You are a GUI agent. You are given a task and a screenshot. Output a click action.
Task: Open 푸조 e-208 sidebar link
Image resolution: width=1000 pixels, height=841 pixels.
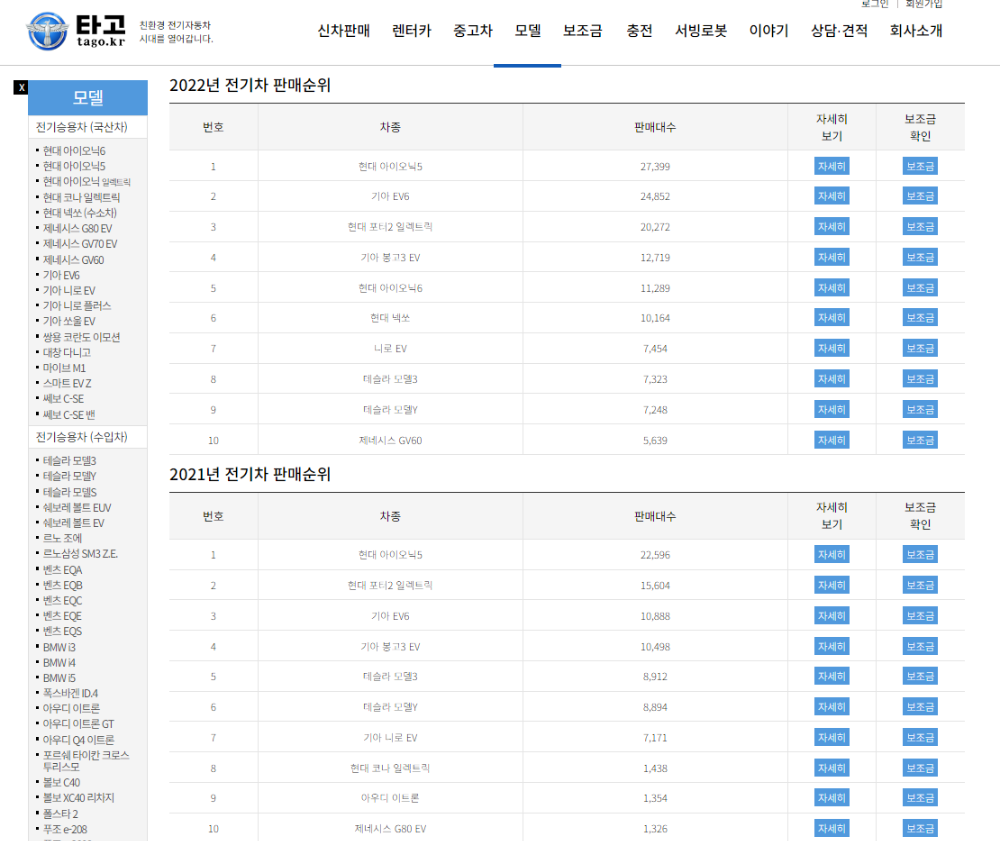pos(65,829)
